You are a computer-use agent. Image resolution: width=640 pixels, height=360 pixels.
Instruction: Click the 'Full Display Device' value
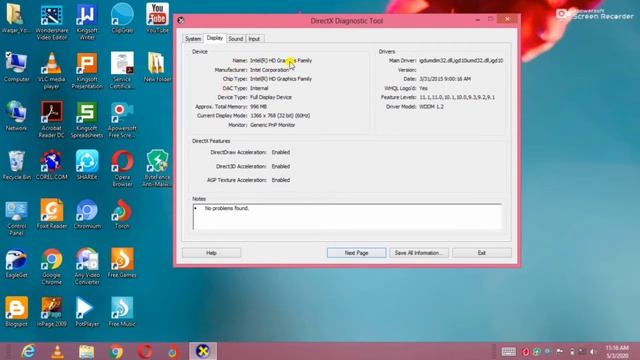coord(271,97)
